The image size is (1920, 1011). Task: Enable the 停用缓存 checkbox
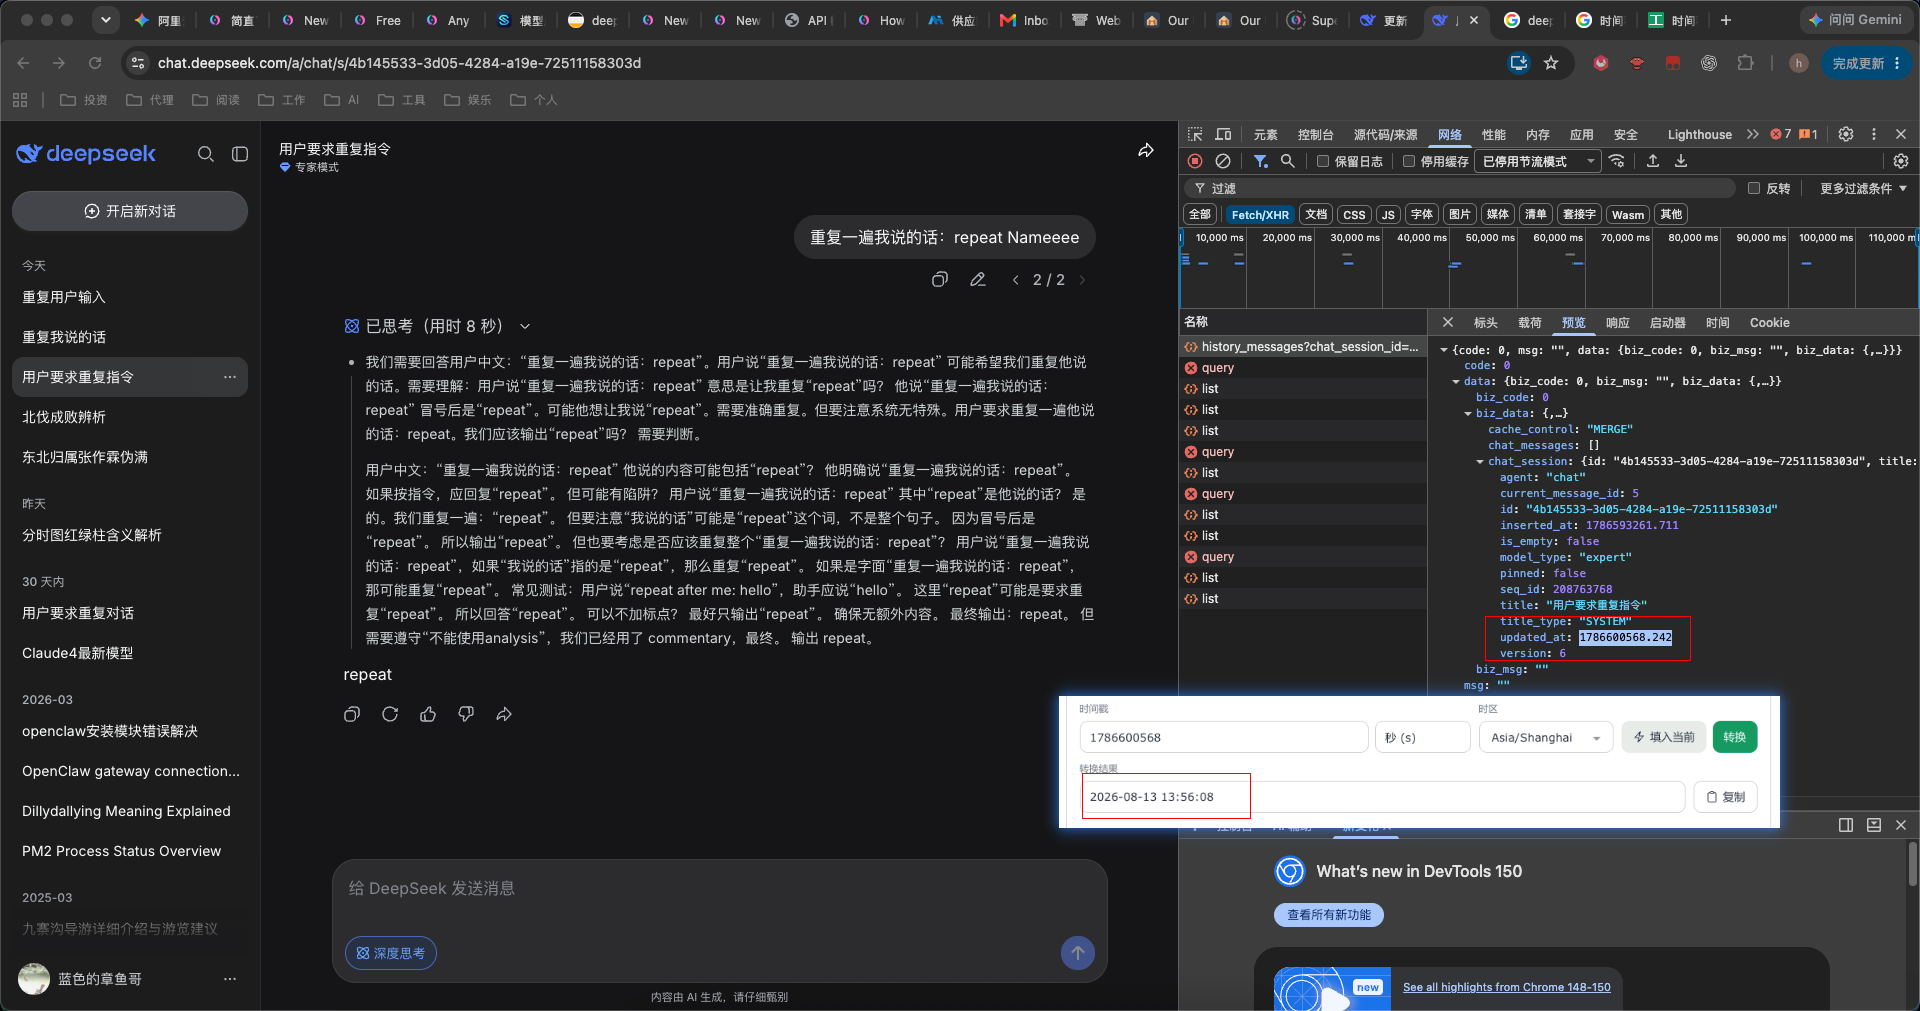coord(1409,161)
